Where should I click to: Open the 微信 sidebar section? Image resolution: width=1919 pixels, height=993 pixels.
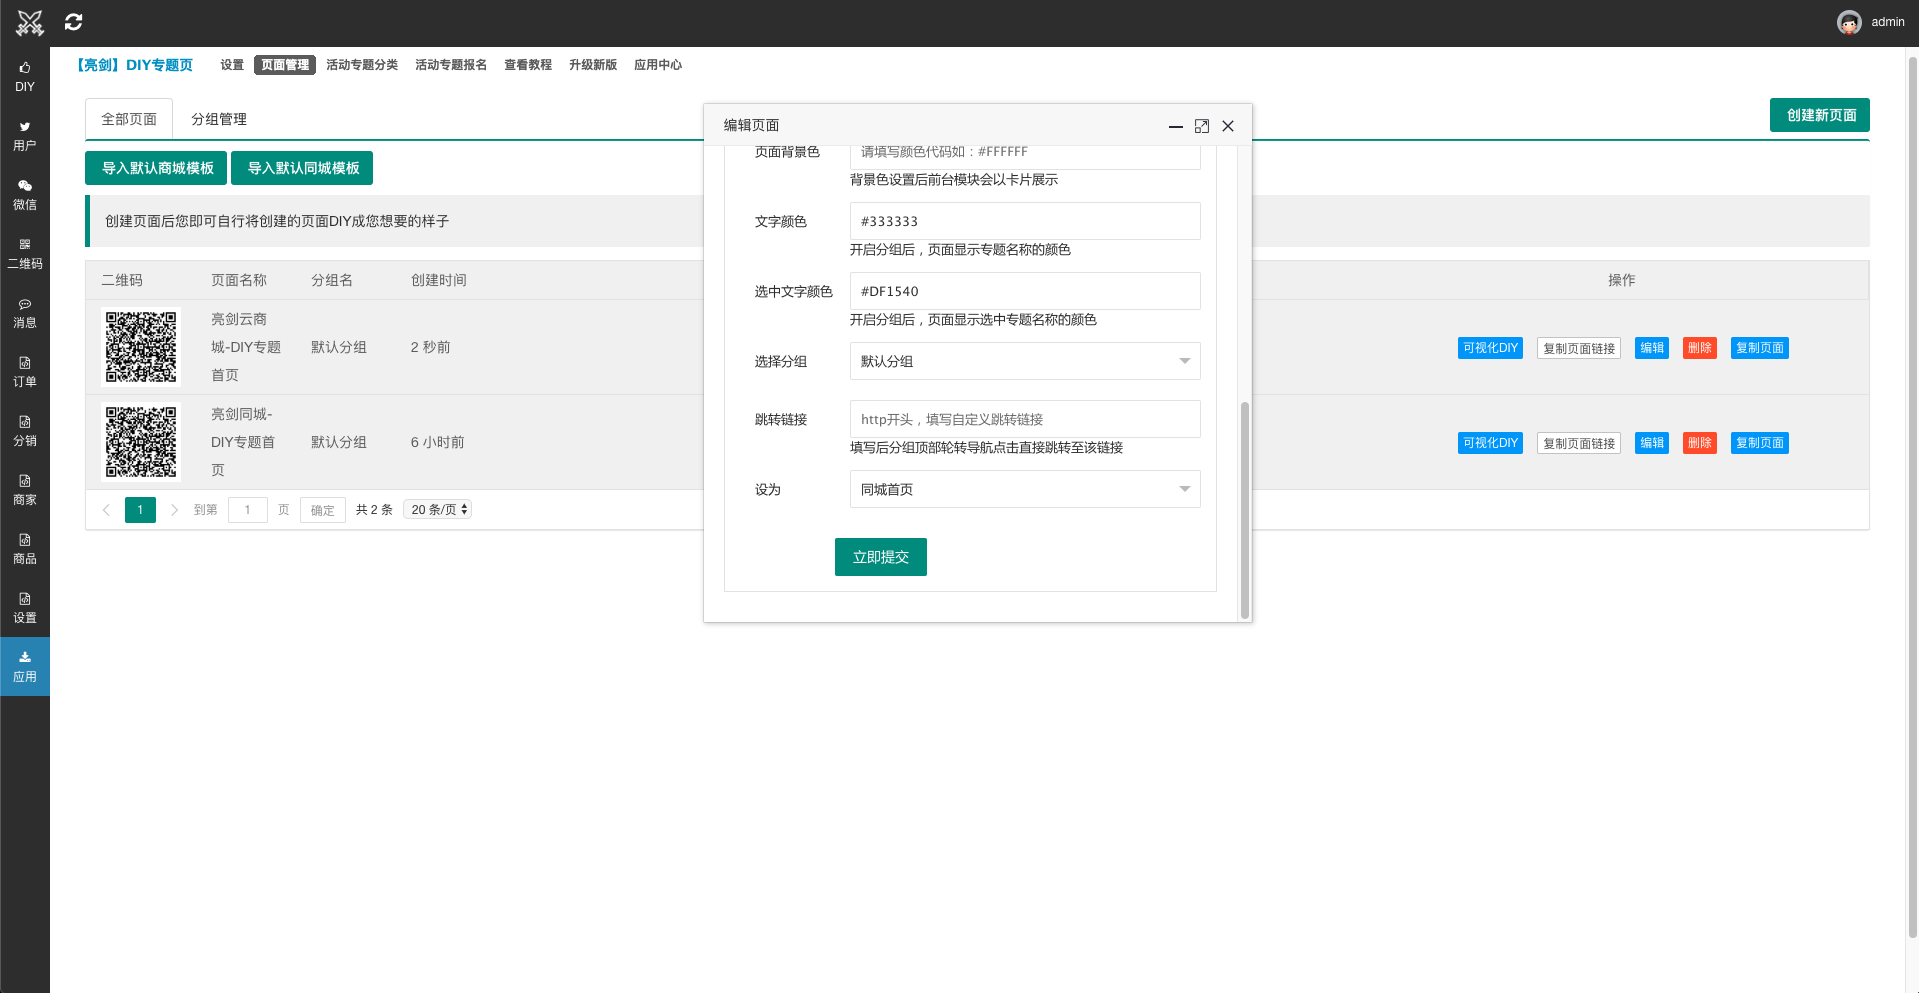(25, 195)
